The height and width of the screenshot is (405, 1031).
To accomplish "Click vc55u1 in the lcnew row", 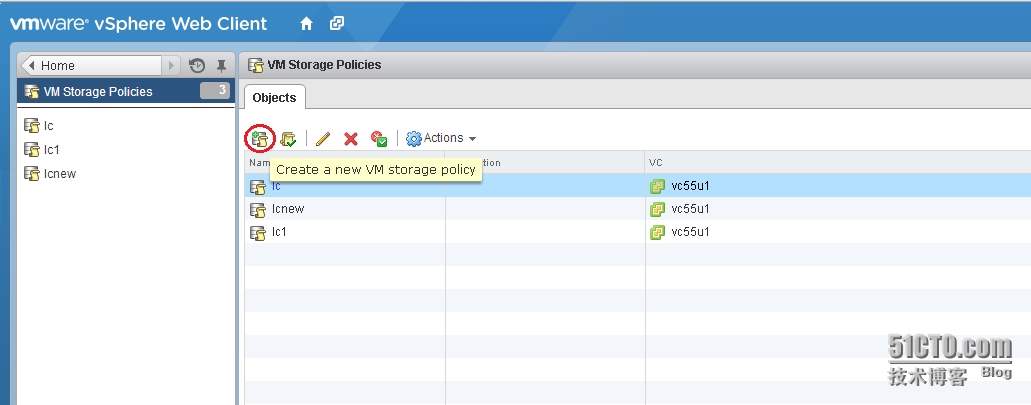I will click(690, 209).
